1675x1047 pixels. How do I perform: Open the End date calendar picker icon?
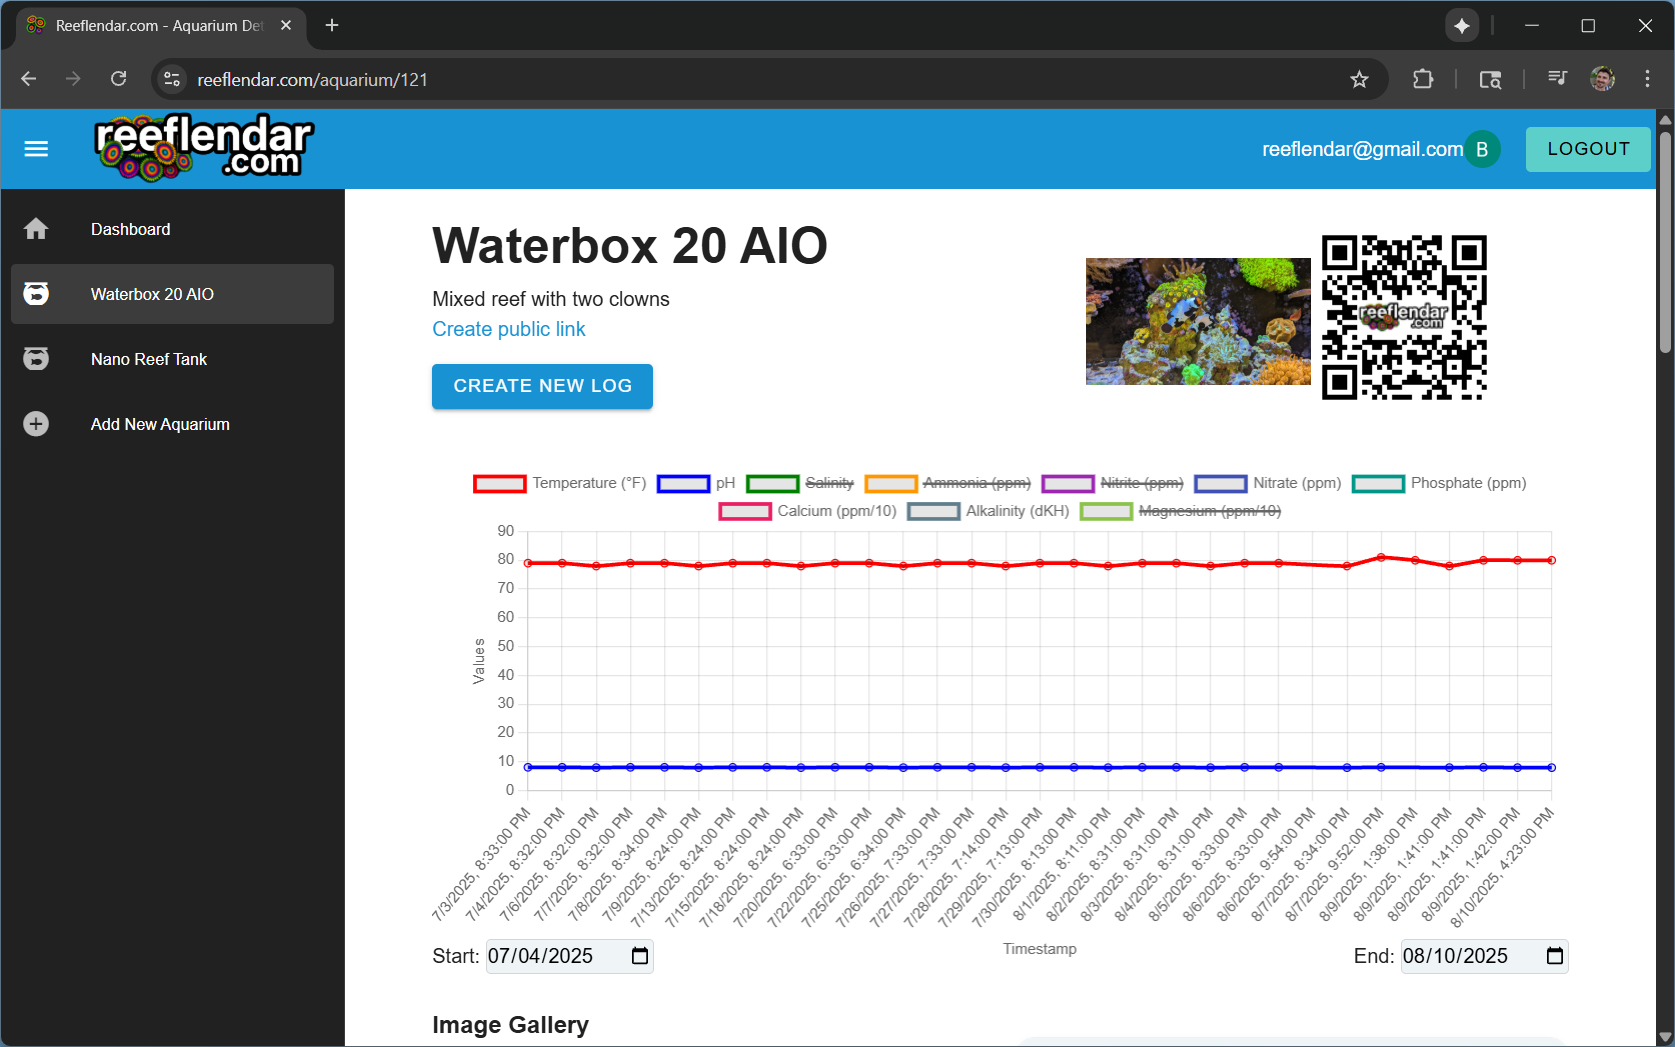(x=1555, y=956)
